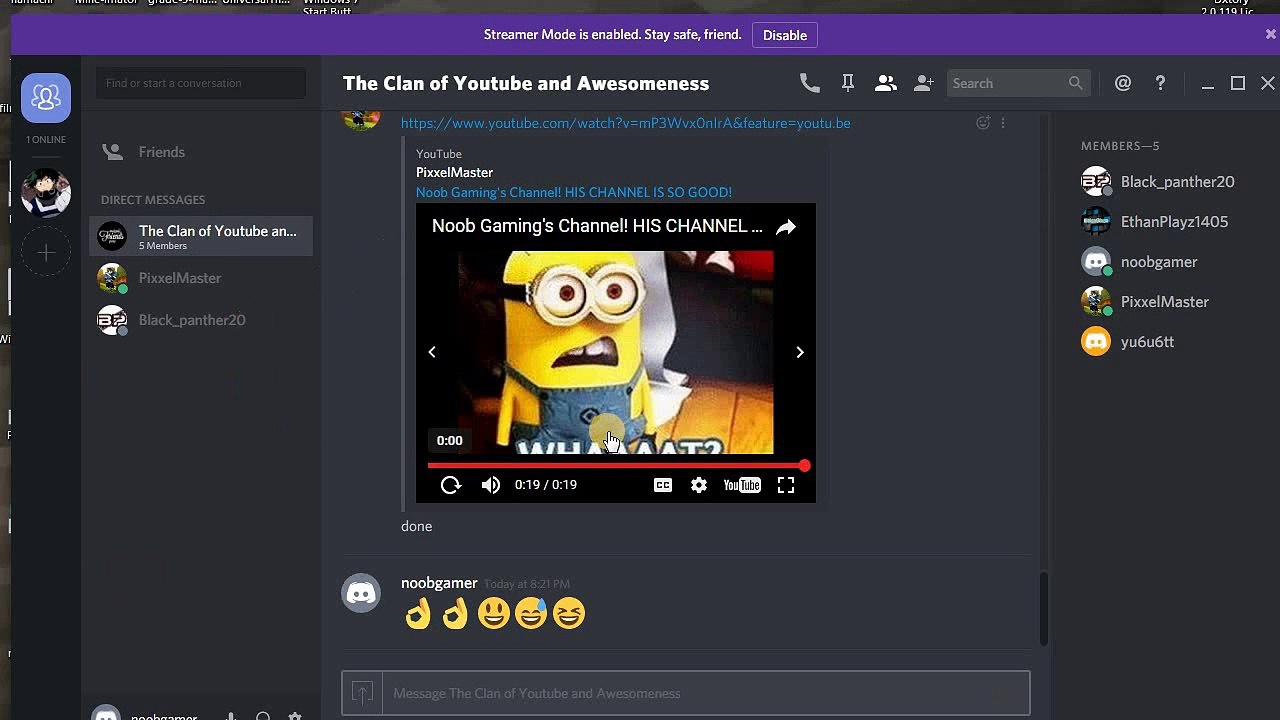1280x720 pixels.
Task: Open the youtube.com watch link
Action: [x=626, y=123]
